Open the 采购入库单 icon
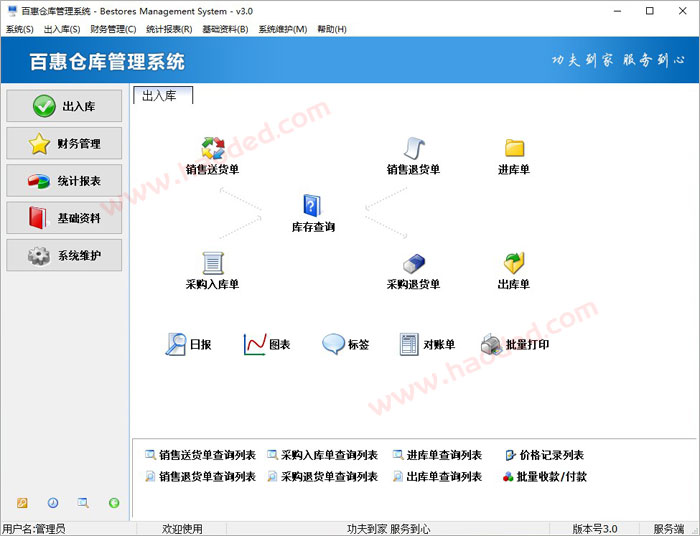 tap(212, 263)
